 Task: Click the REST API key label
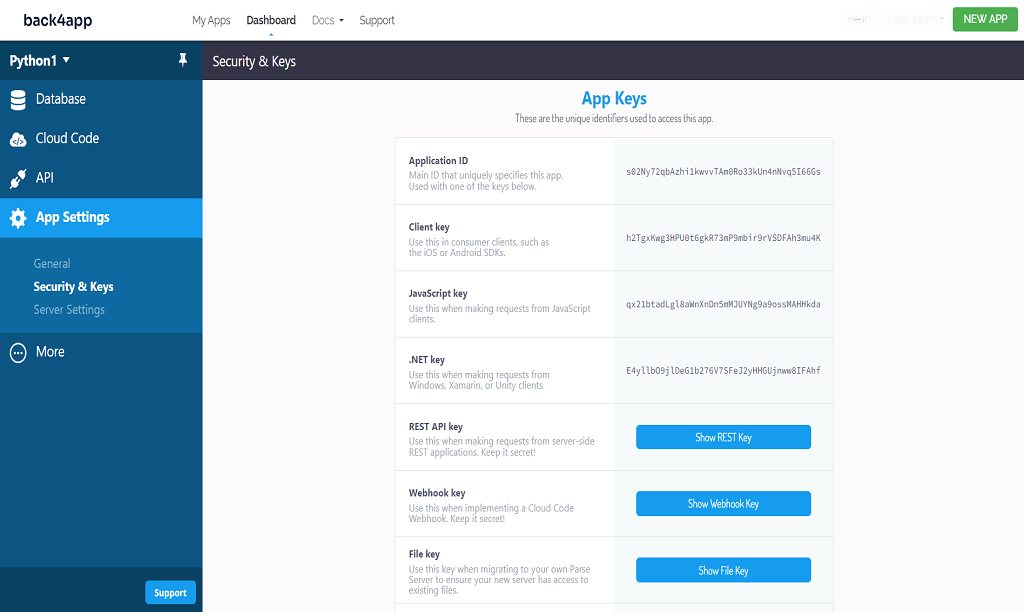coord(436,427)
